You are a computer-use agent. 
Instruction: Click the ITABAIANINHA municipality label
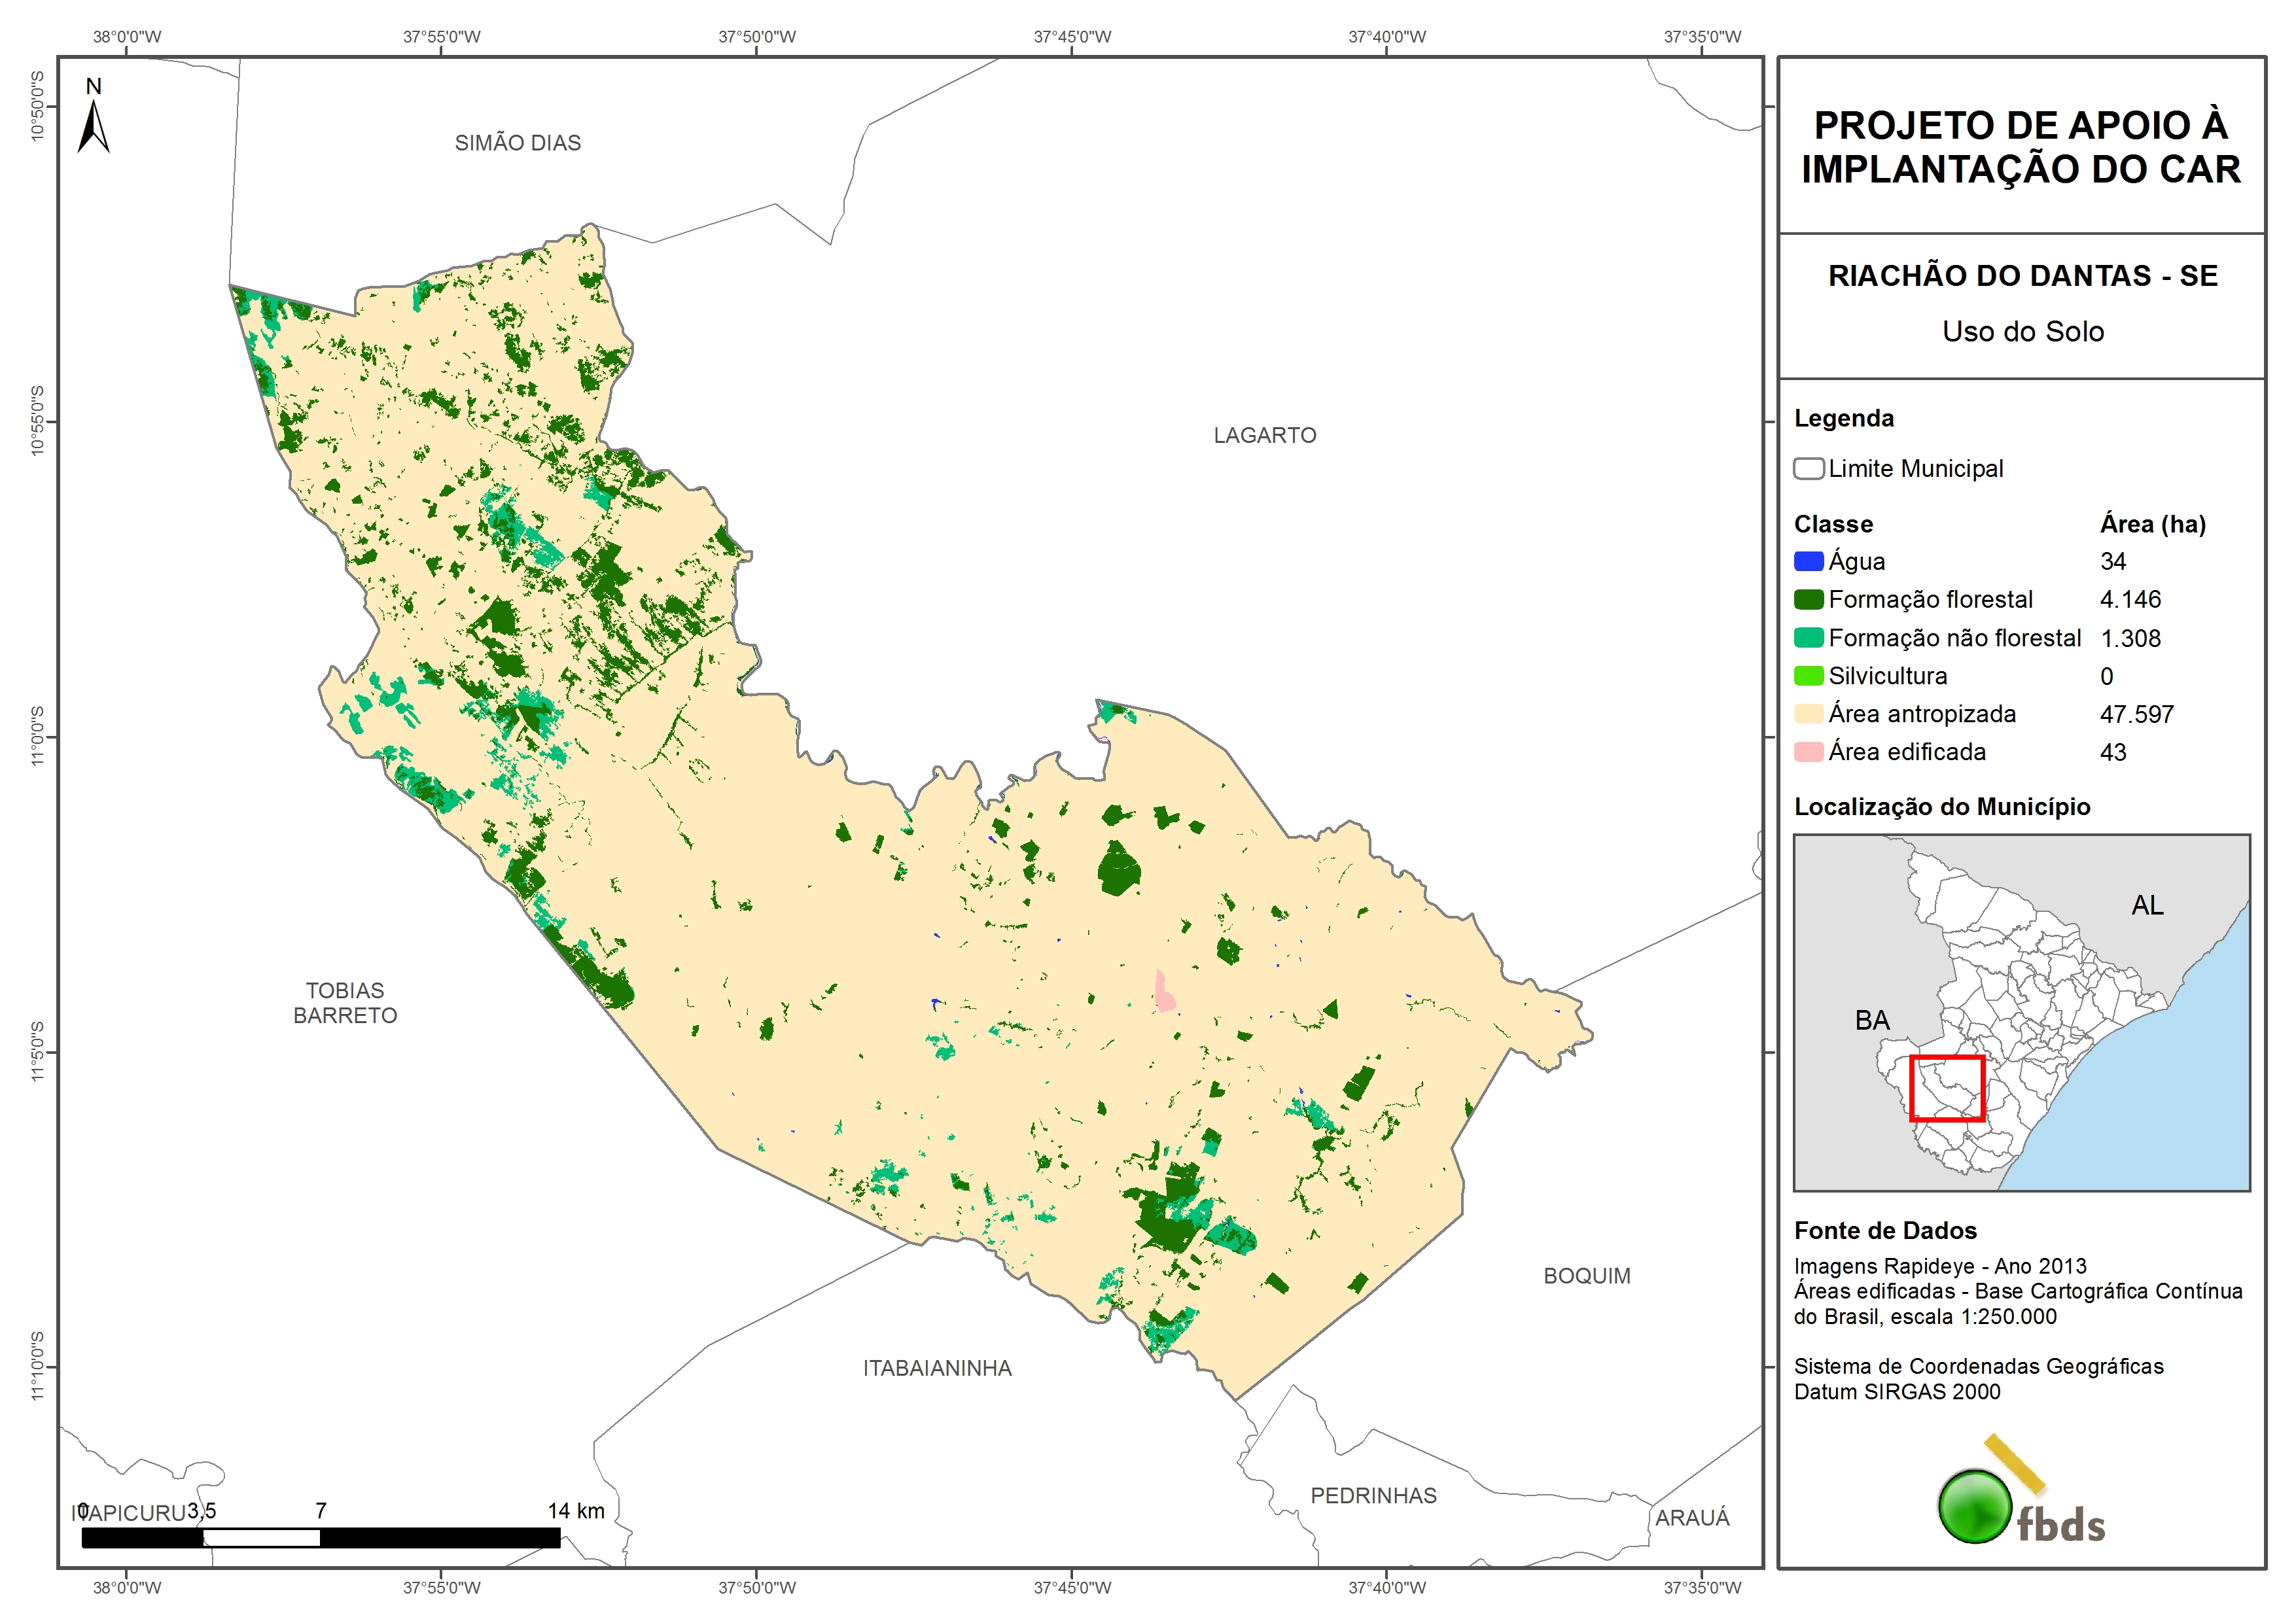point(937,1368)
